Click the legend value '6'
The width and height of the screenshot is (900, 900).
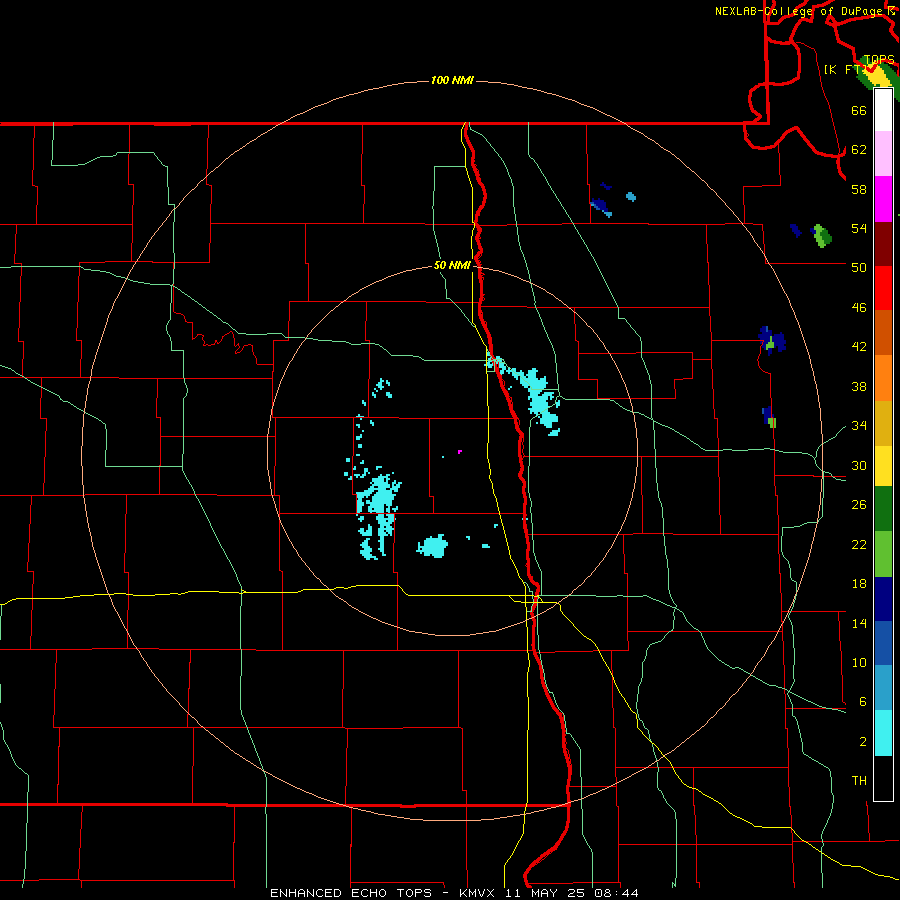coord(863,702)
